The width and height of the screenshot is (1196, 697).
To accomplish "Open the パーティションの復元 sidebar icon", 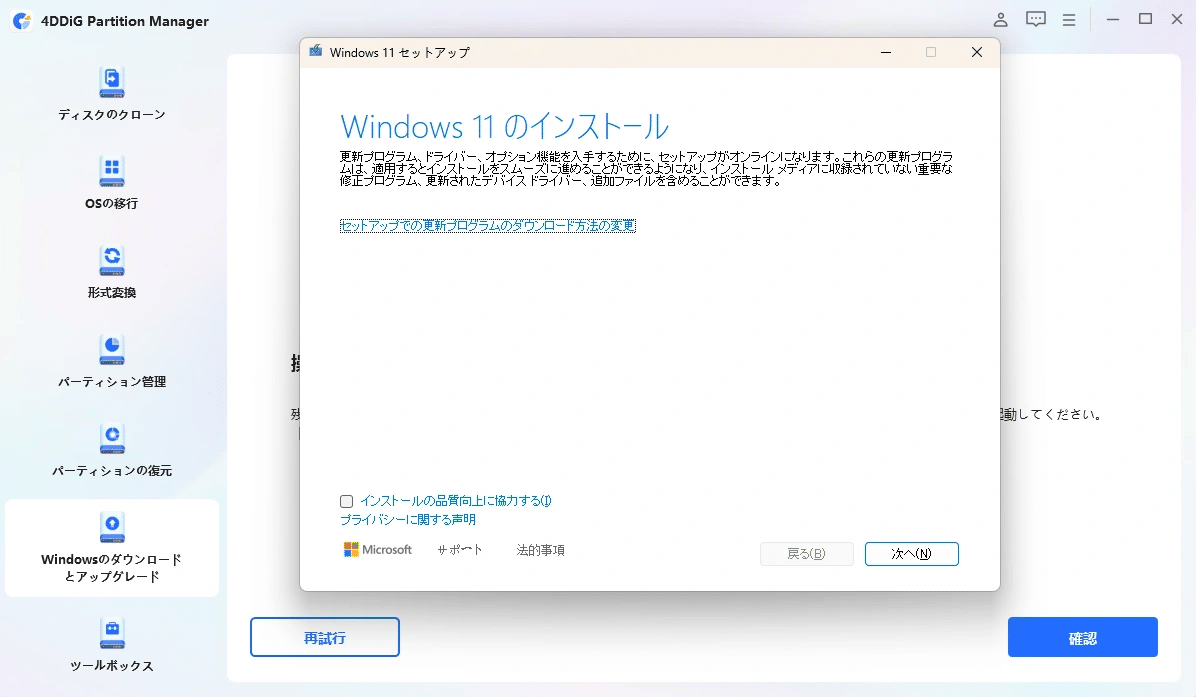I will [112, 438].
